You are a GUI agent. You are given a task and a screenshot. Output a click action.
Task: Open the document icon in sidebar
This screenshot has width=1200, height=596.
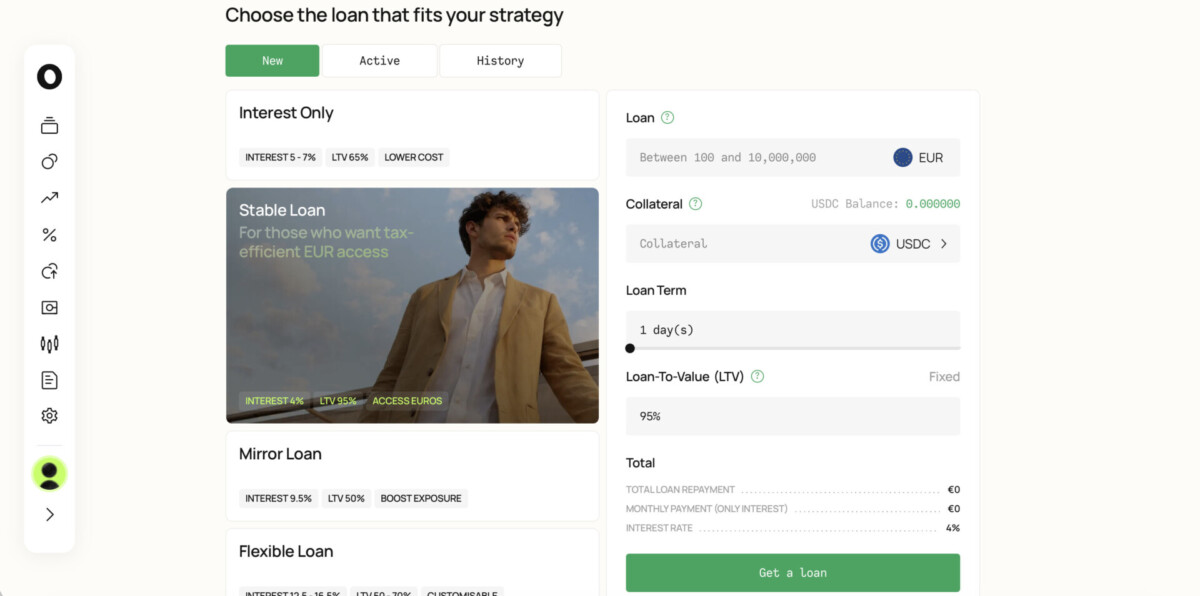click(x=49, y=380)
